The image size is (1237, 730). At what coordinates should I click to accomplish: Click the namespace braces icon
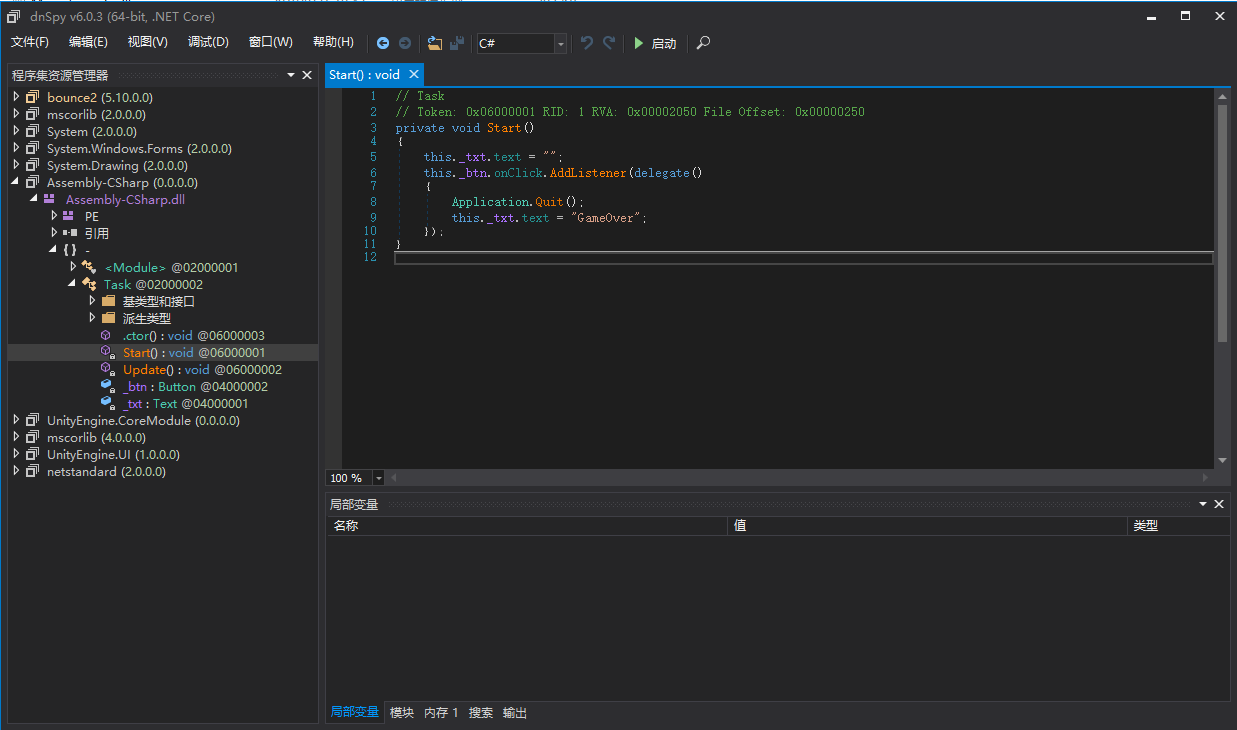click(x=69, y=250)
